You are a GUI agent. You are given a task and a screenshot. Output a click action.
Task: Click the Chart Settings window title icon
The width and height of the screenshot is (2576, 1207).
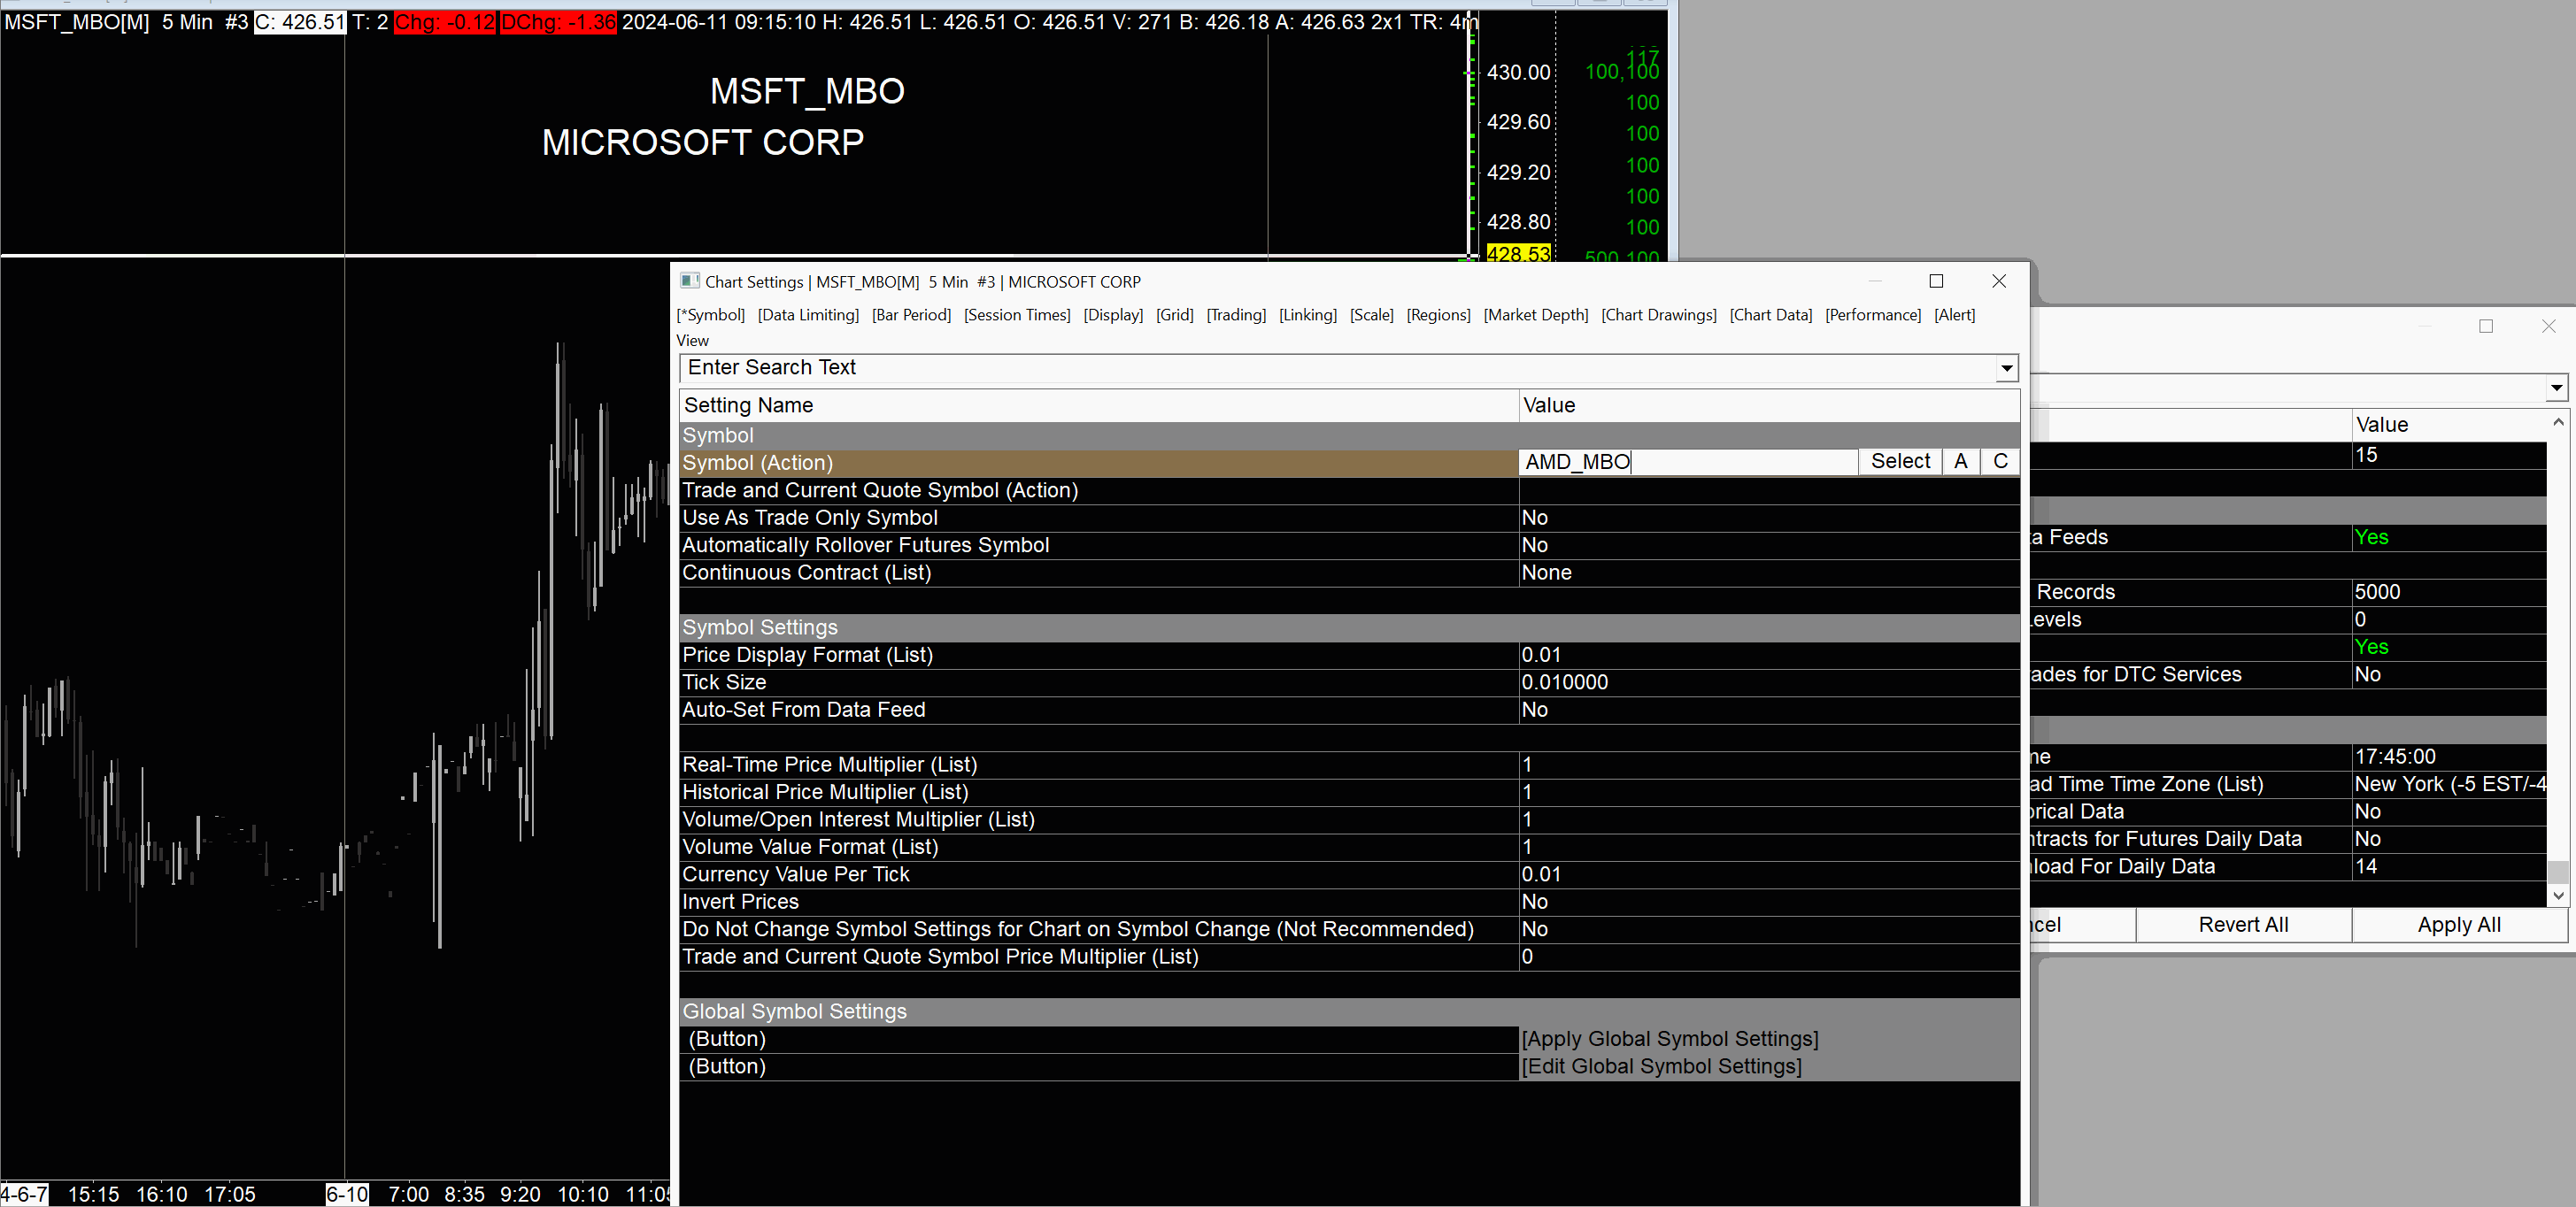pos(689,281)
